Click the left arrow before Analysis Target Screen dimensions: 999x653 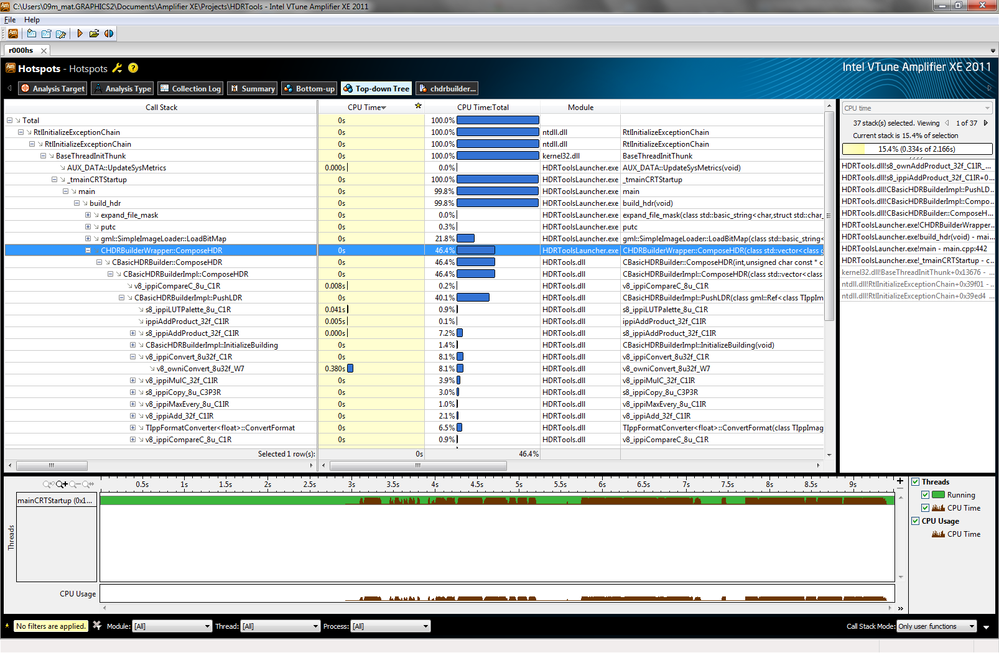tap(10, 89)
